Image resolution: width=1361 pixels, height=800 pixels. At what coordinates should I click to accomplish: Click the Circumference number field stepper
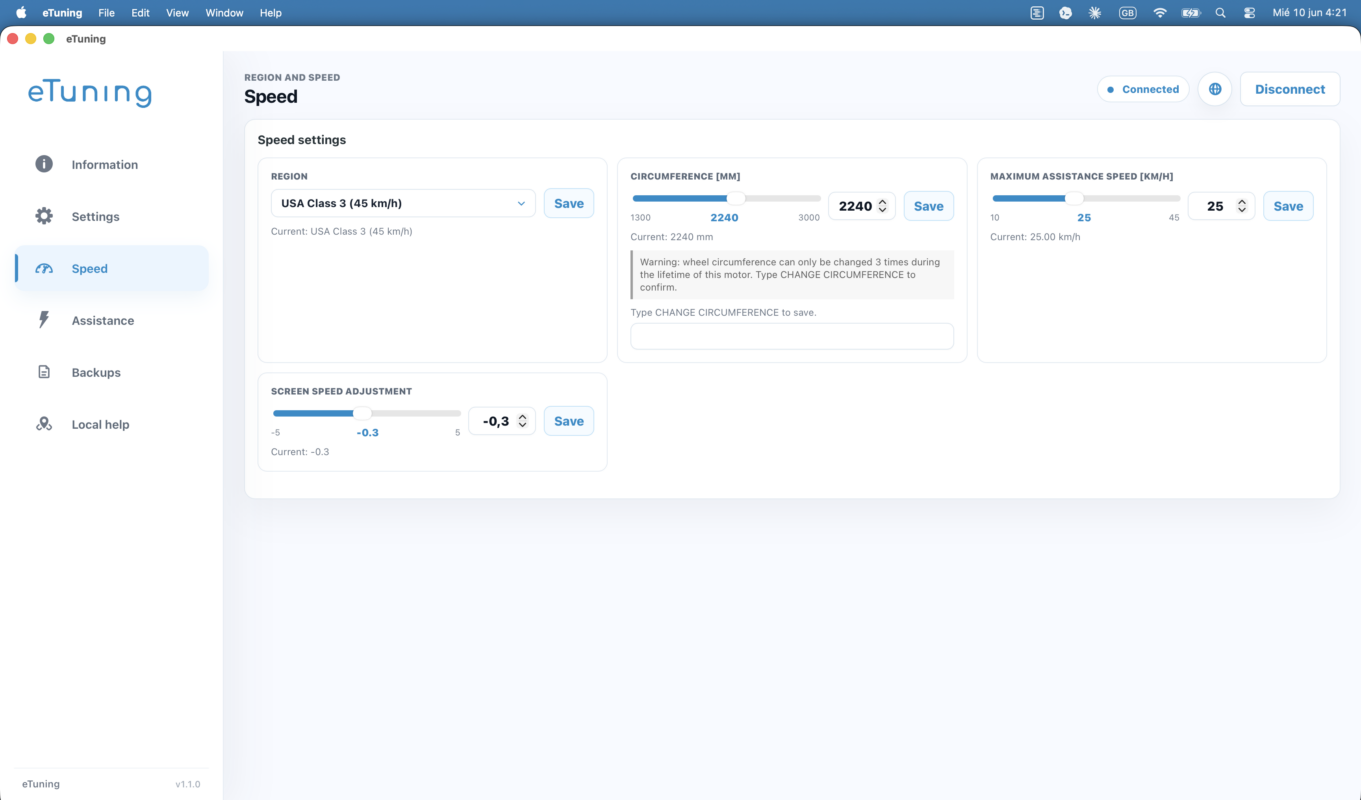click(882, 206)
